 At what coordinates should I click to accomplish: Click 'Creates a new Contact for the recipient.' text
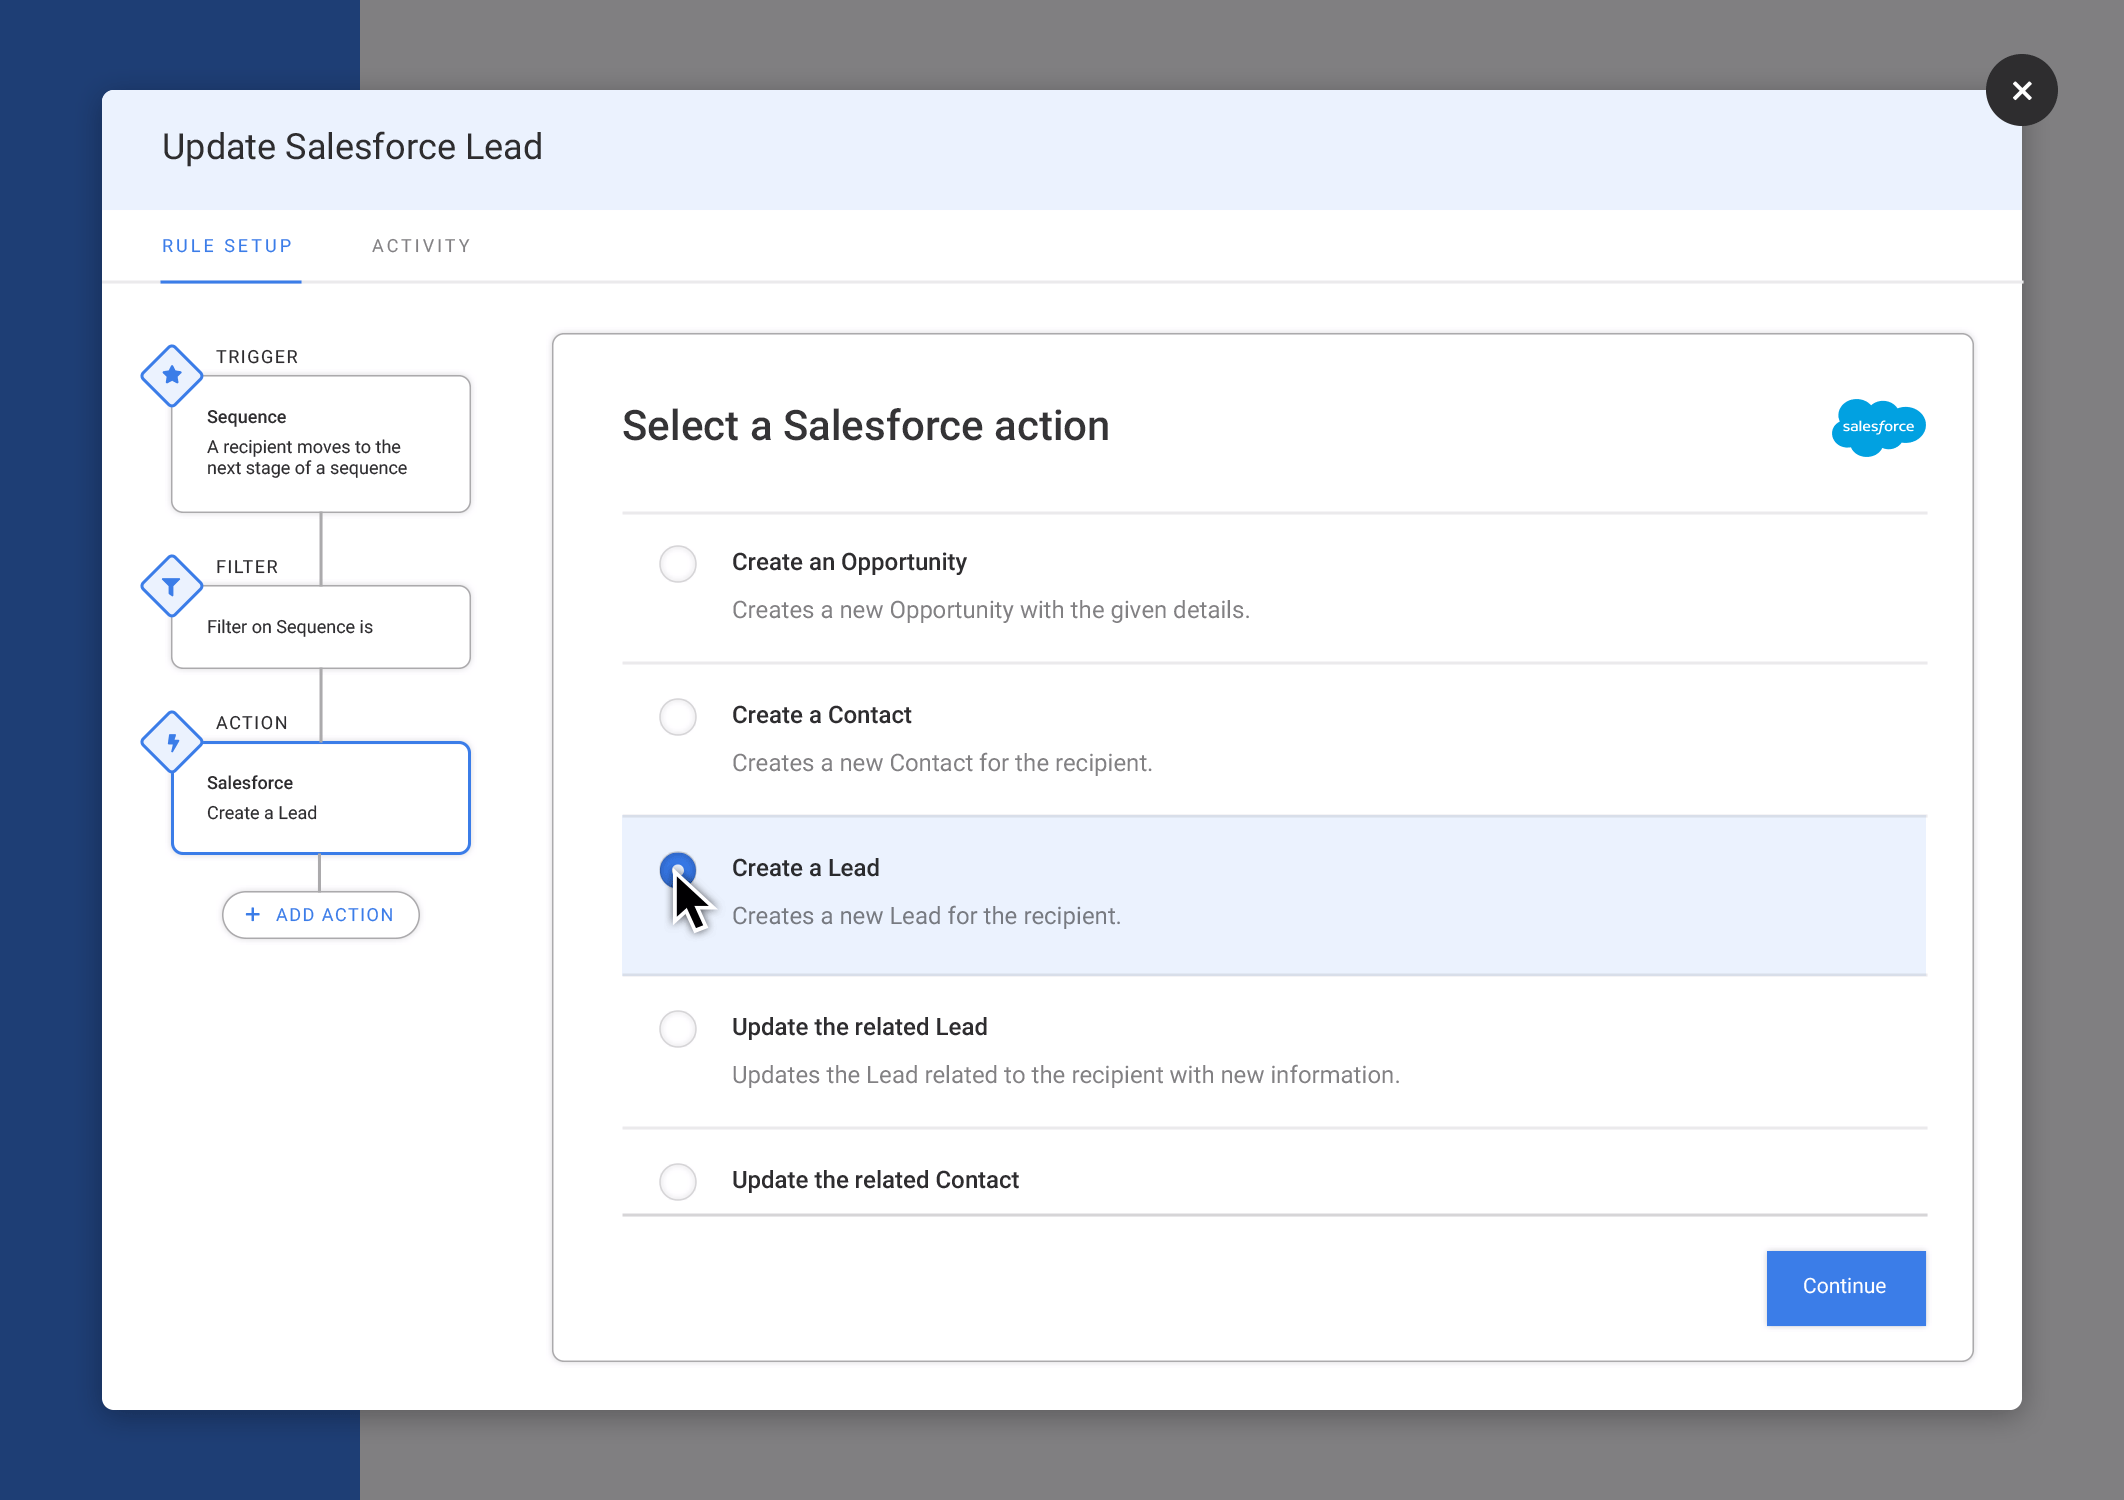coord(942,763)
